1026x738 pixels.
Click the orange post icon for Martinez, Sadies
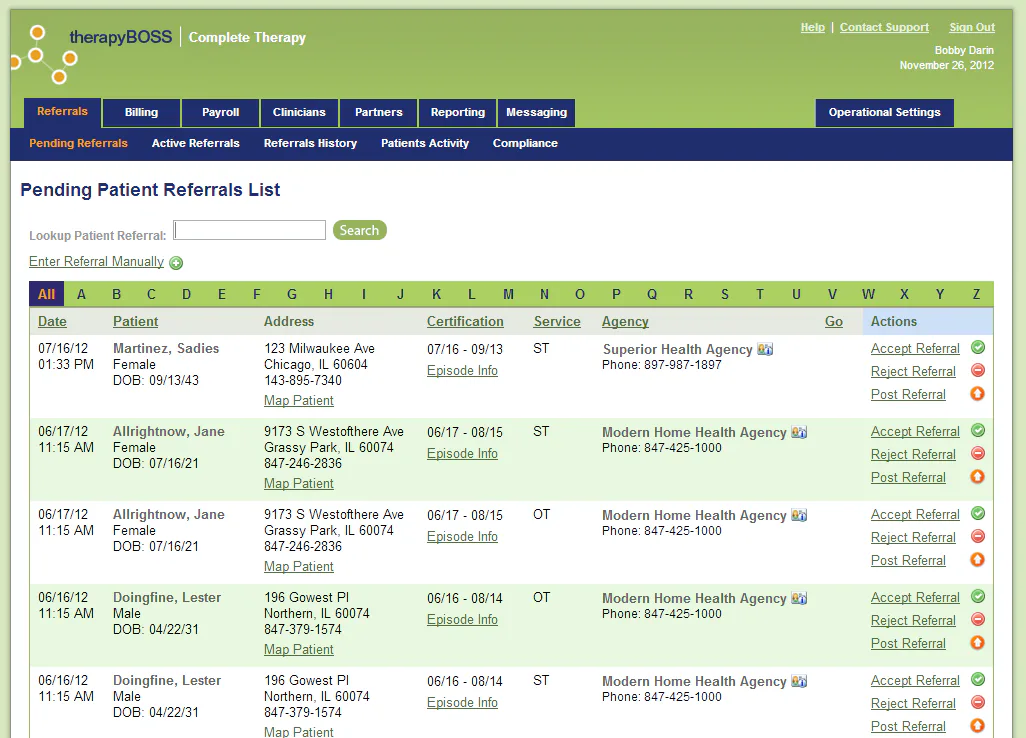[978, 393]
